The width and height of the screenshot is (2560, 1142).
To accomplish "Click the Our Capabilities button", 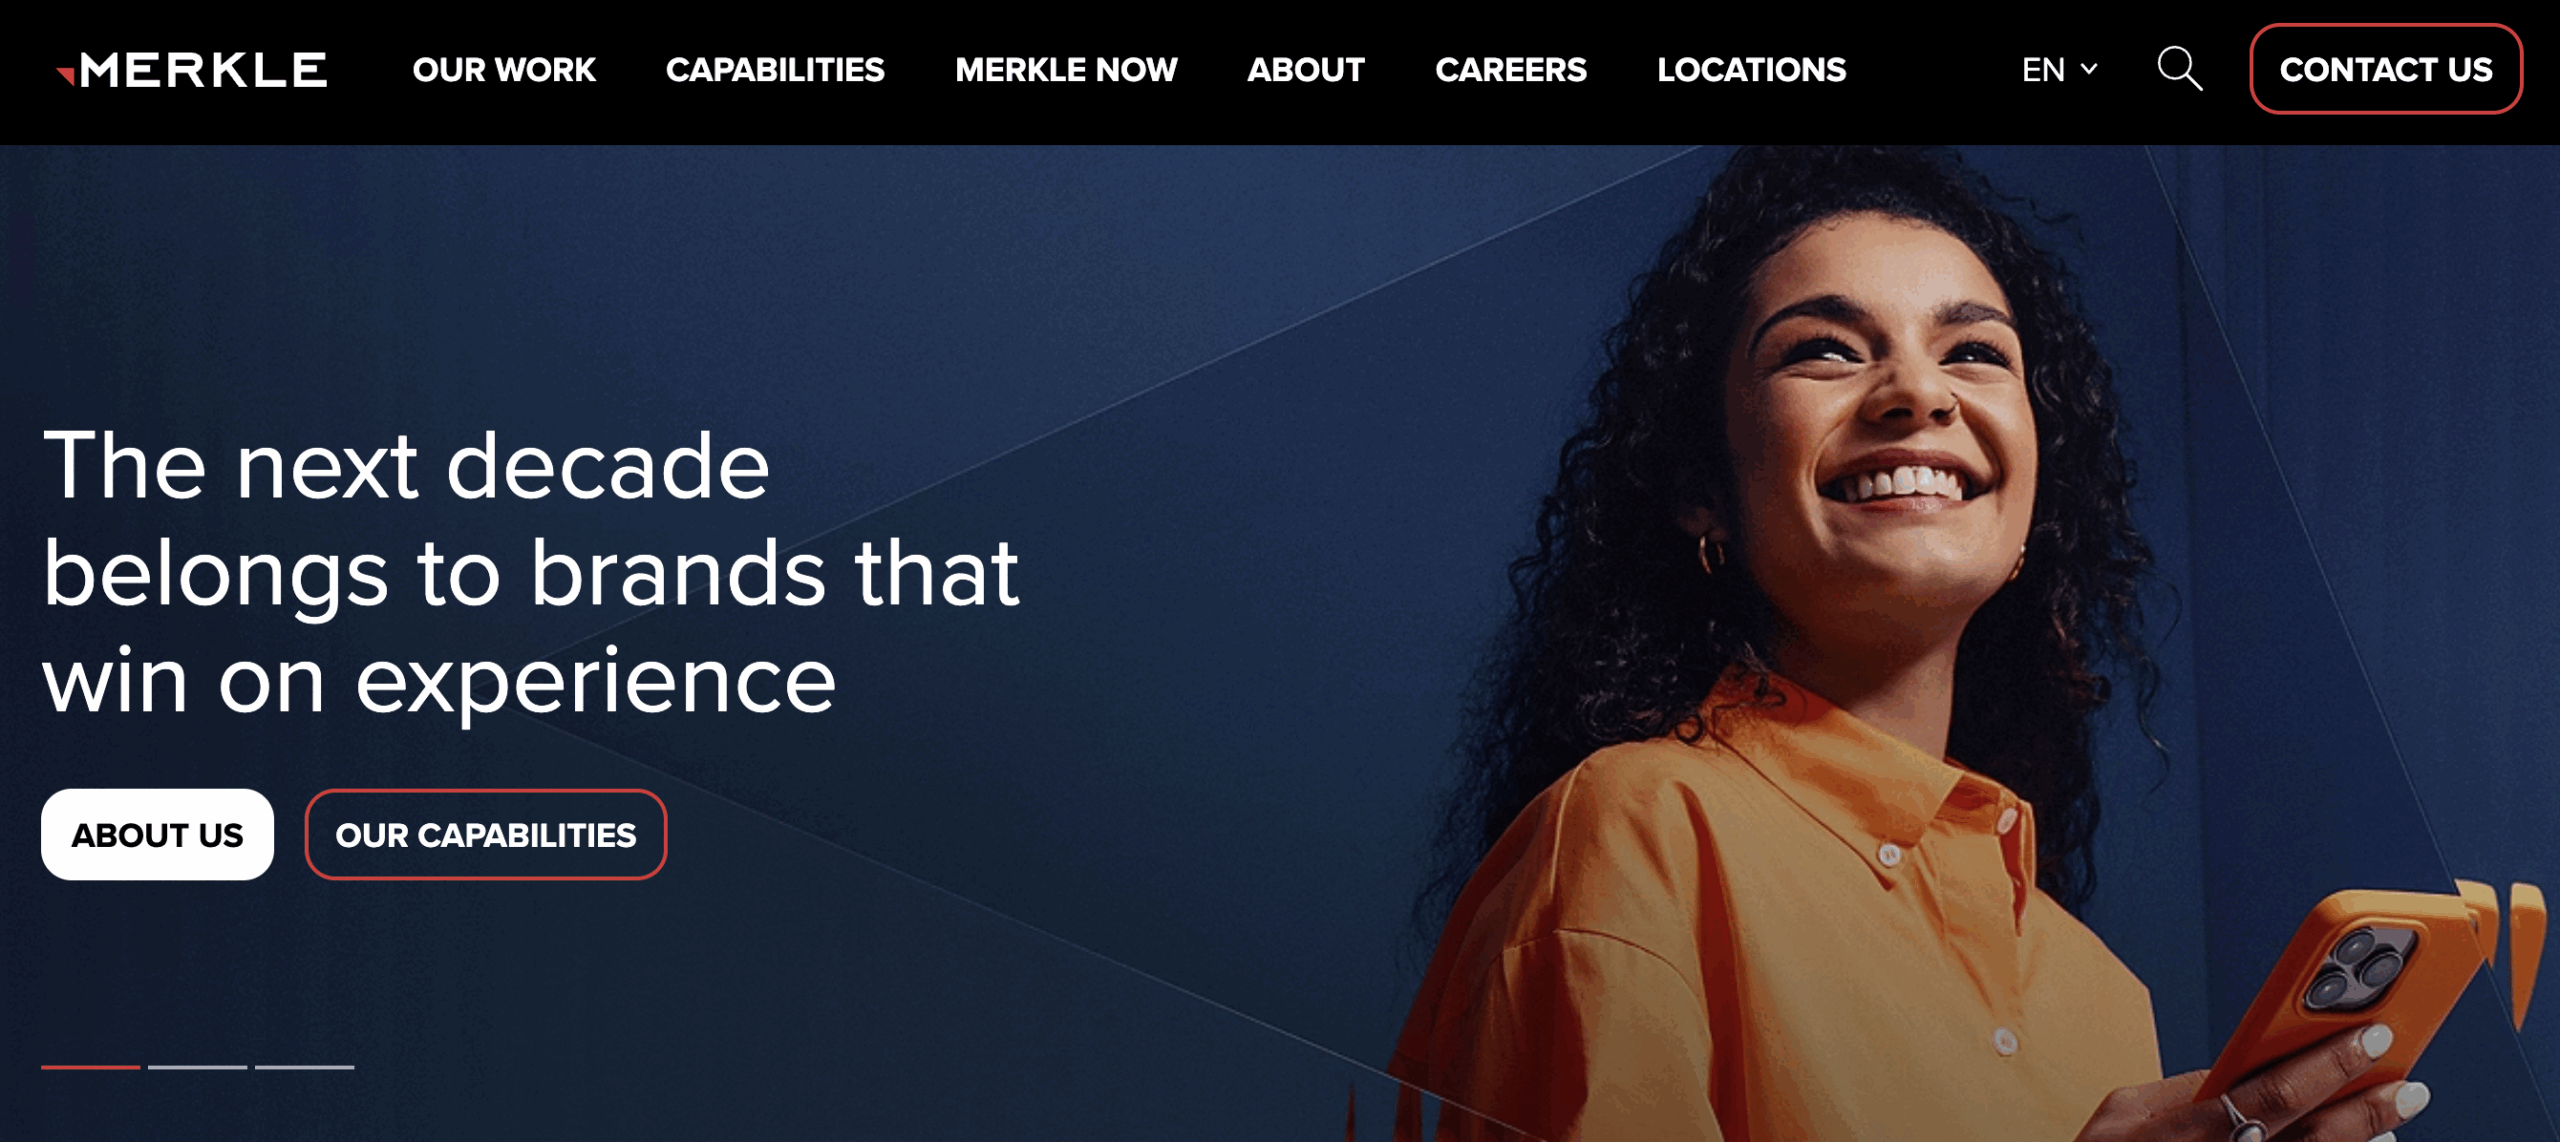I will pyautogui.click(x=486, y=834).
